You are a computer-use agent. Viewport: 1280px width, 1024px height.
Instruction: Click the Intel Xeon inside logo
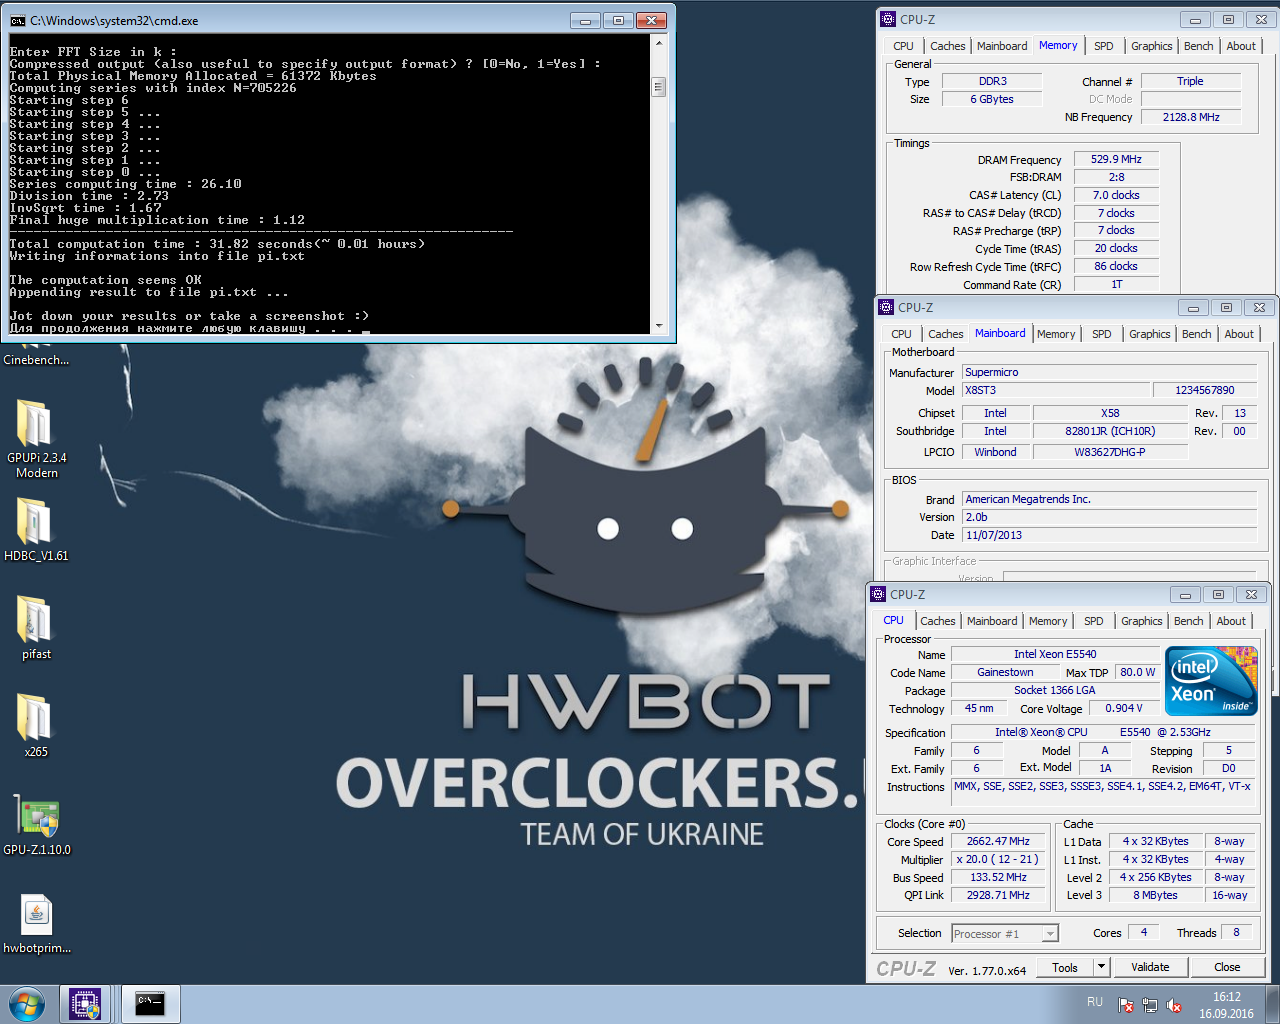pyautogui.click(x=1211, y=680)
